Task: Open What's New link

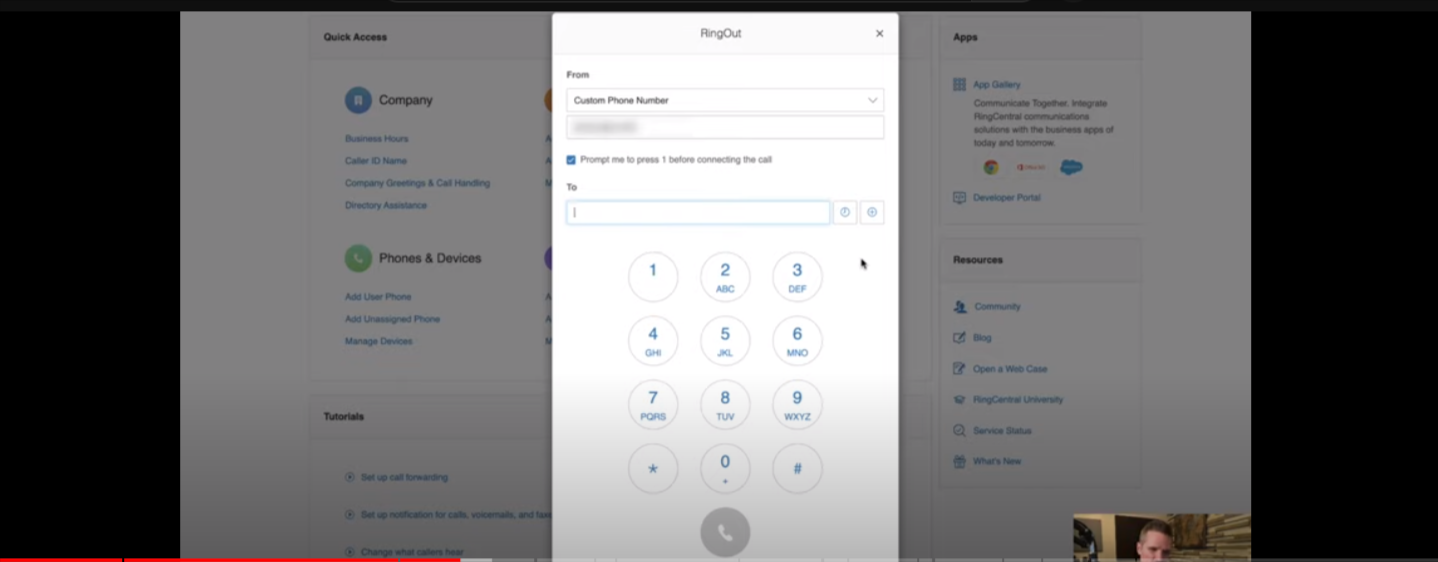Action: 997,462
